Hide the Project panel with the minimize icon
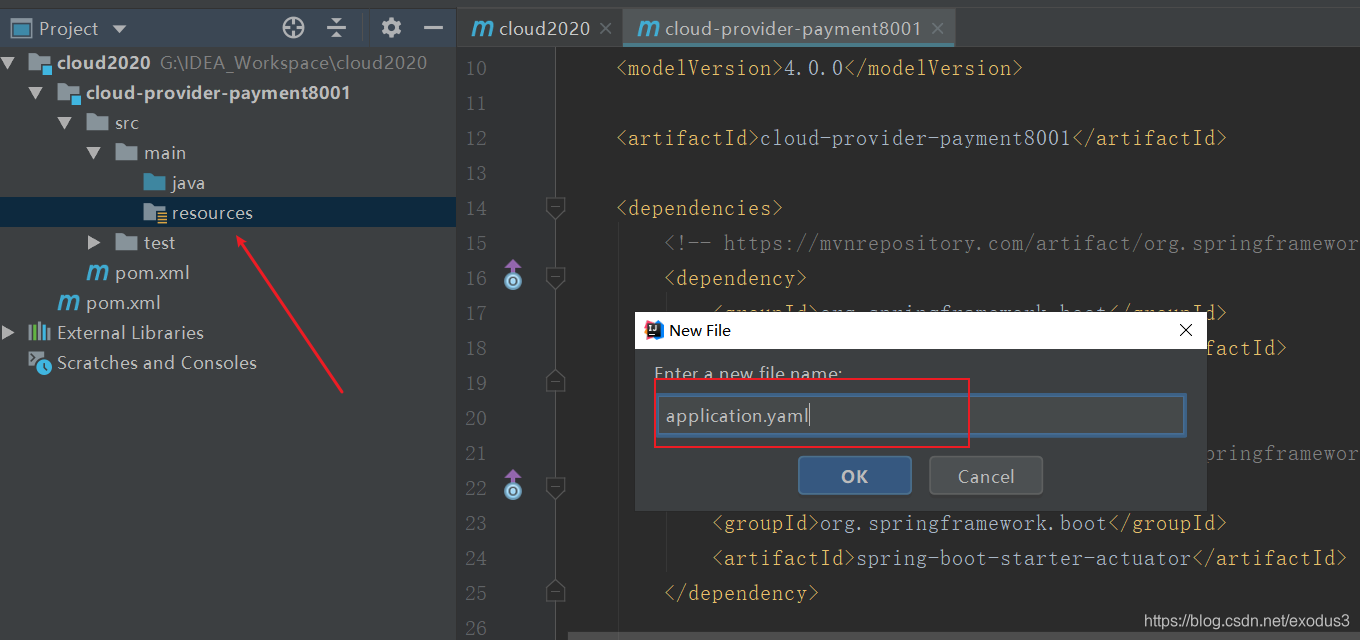The width and height of the screenshot is (1360, 640). [433, 28]
